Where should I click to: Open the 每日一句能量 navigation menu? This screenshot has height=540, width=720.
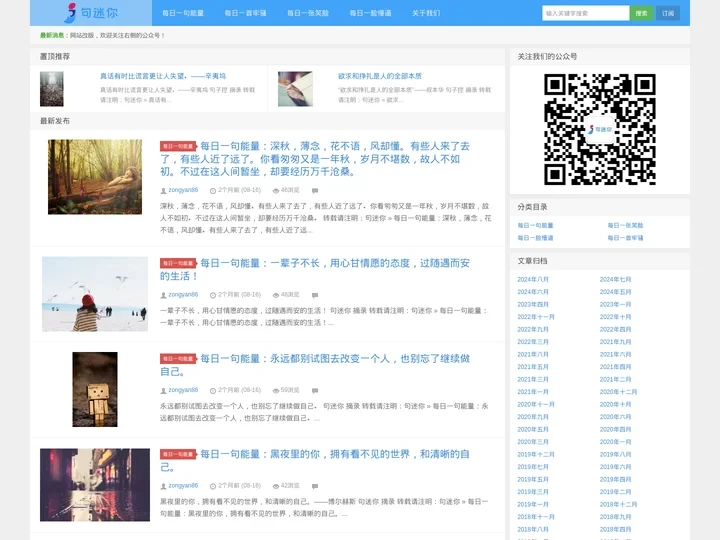tap(183, 13)
